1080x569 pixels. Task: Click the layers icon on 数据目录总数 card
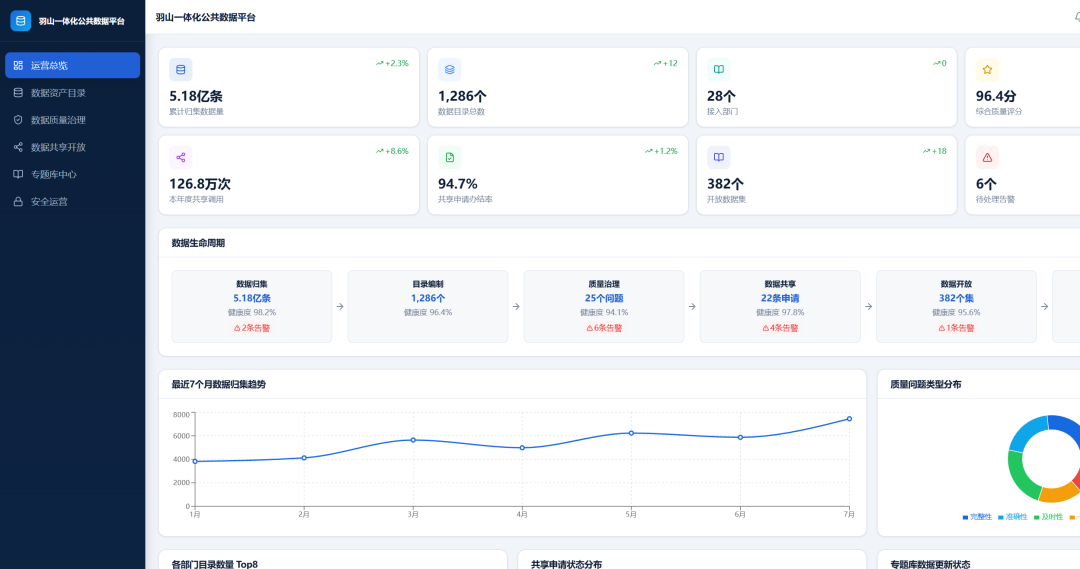point(450,70)
